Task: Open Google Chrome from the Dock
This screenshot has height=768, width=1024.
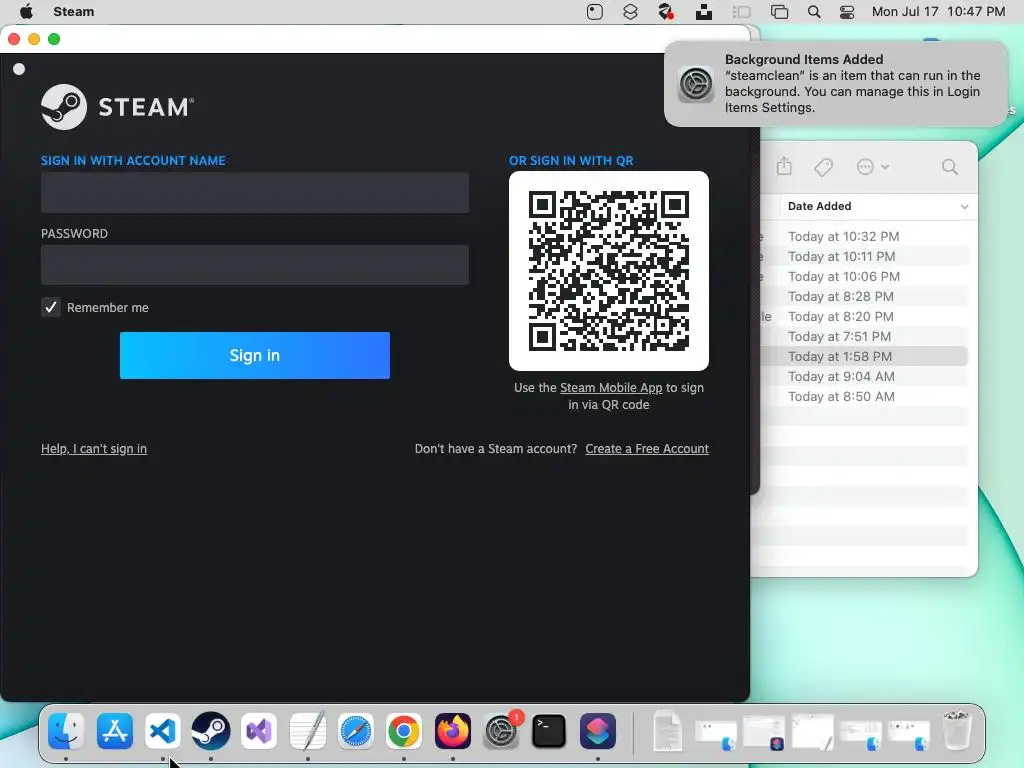Action: [x=404, y=731]
